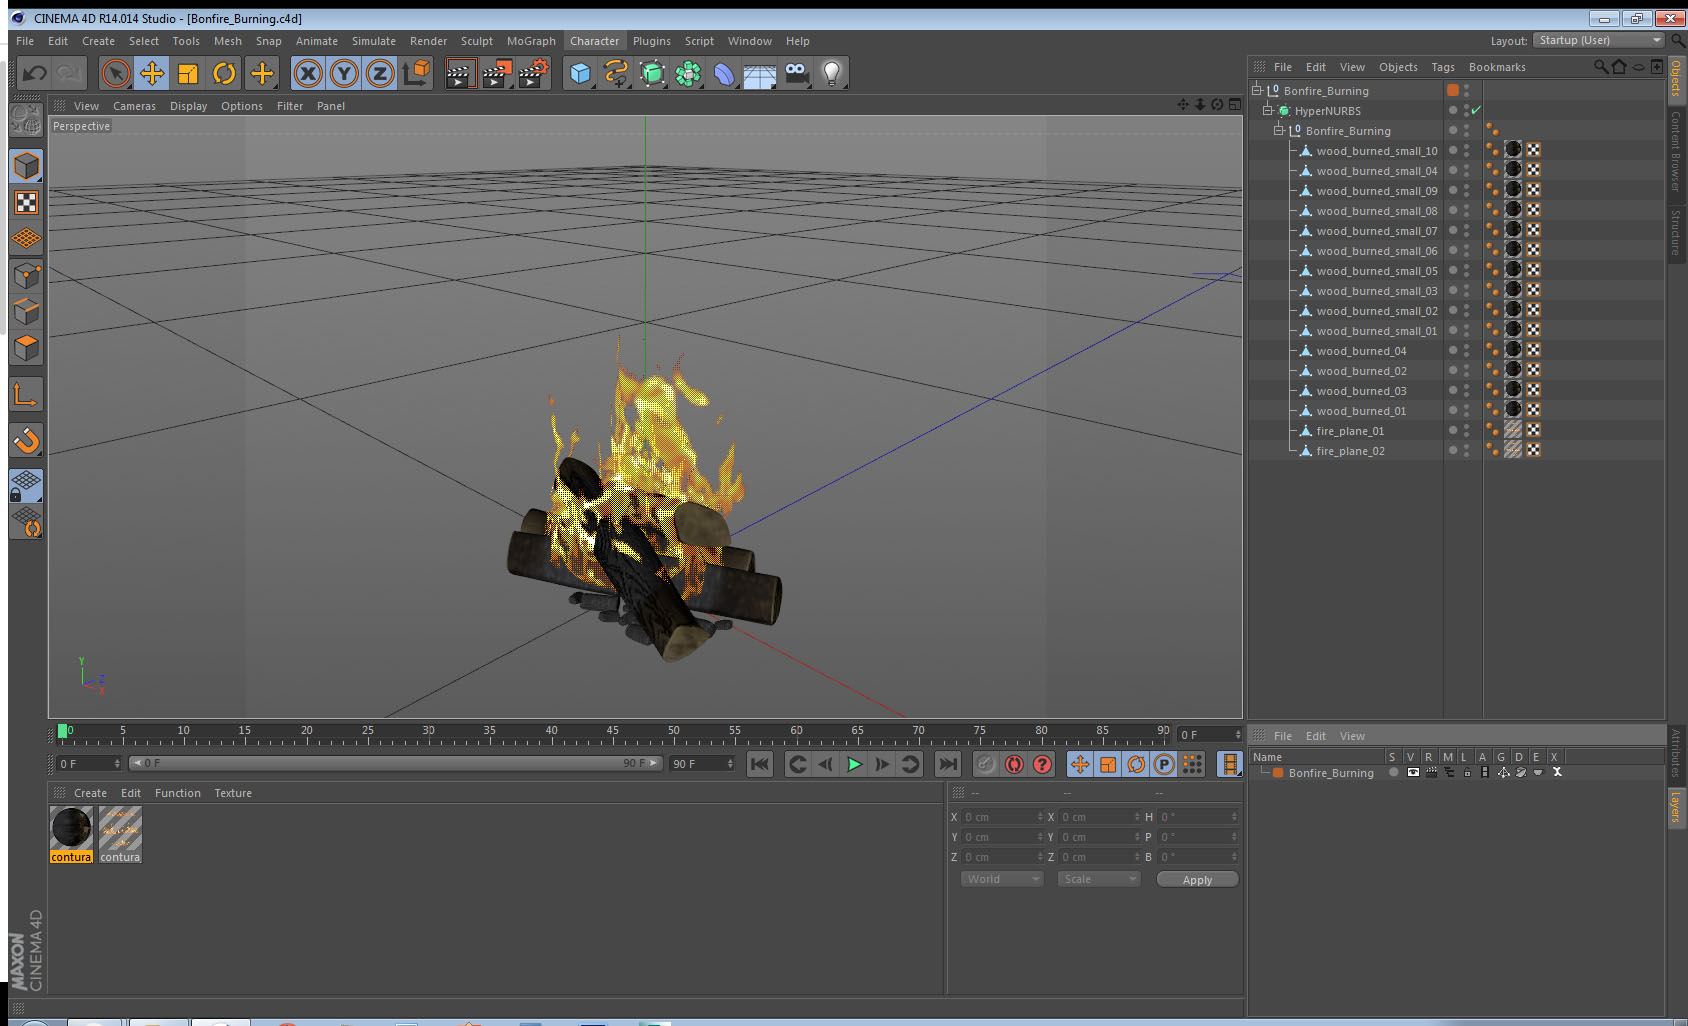The height and width of the screenshot is (1026, 1688).
Task: Open Object Manager Tags menu
Action: pyautogui.click(x=1443, y=67)
